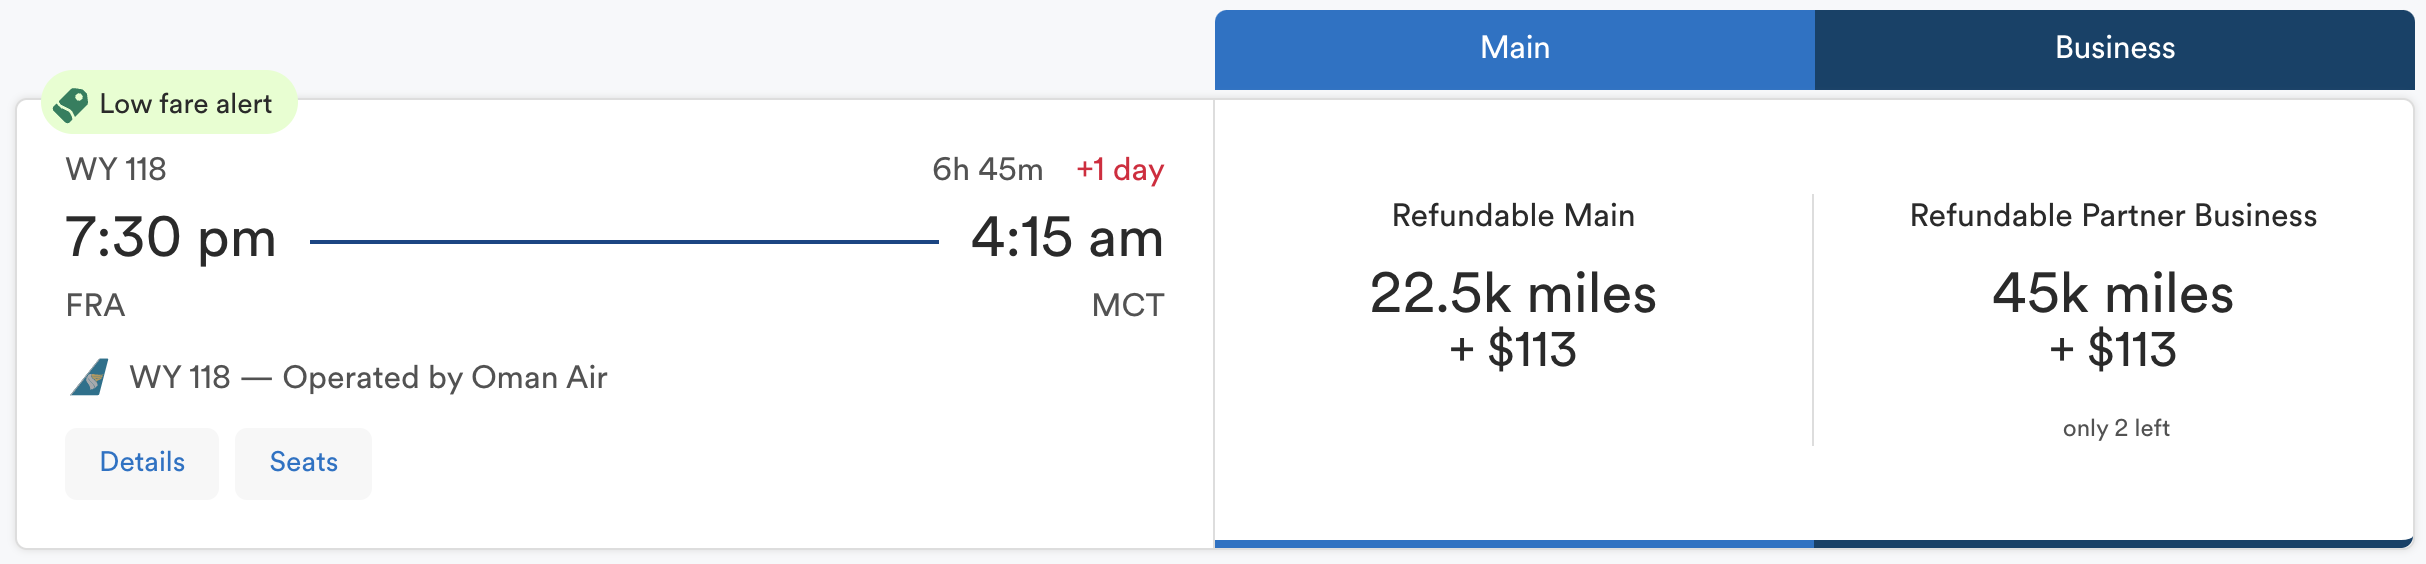Click the Operated by Oman Air text

tap(445, 378)
